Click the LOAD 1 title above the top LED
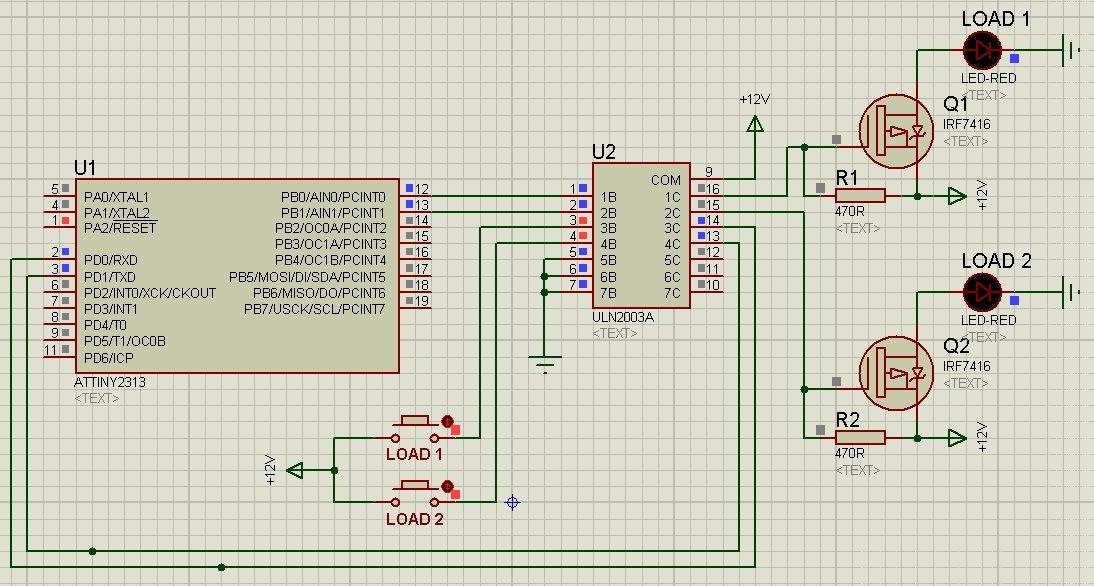The width and height of the screenshot is (1094, 586). pyautogui.click(x=996, y=19)
